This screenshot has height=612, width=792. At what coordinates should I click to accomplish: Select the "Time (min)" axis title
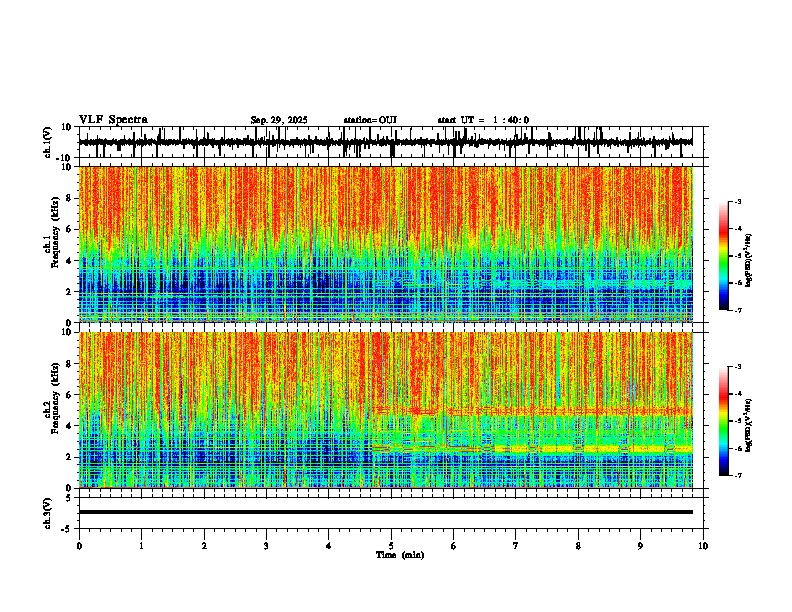400,555
